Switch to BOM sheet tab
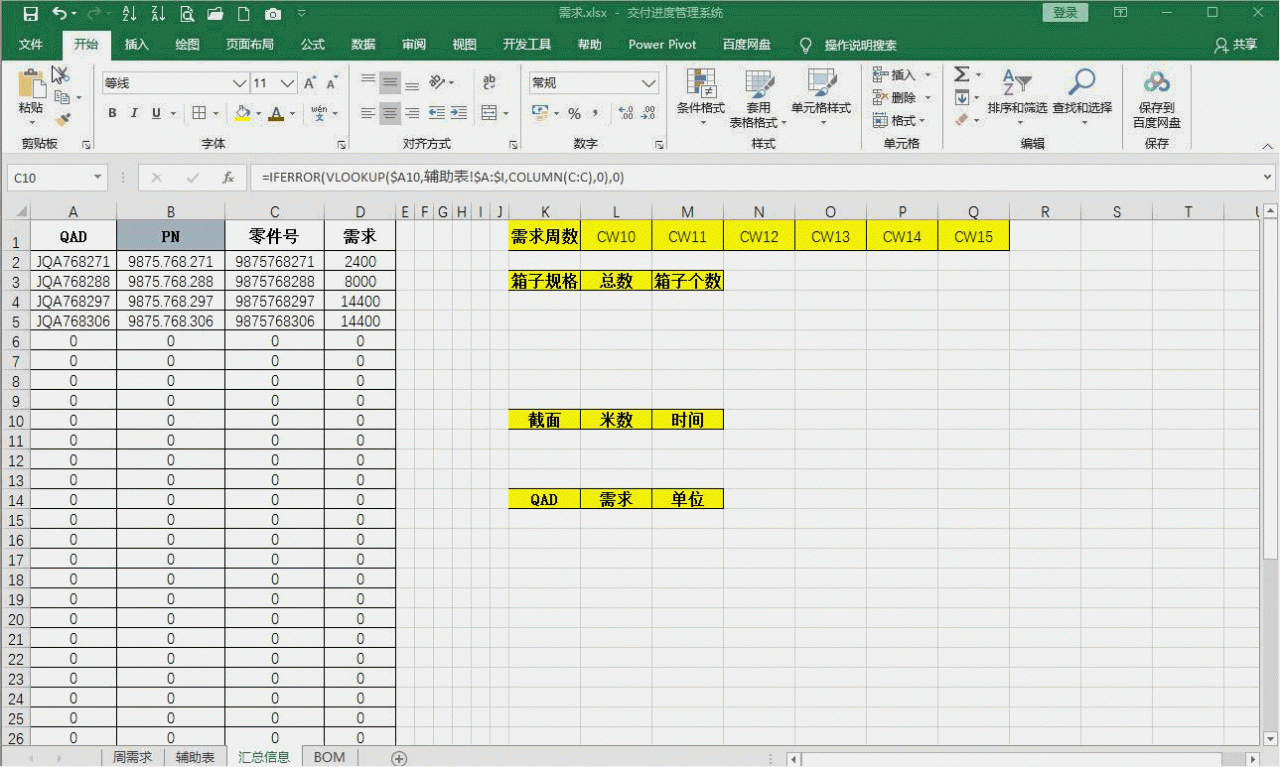Screen dimensions: 1280x767 pyautogui.click(x=329, y=757)
